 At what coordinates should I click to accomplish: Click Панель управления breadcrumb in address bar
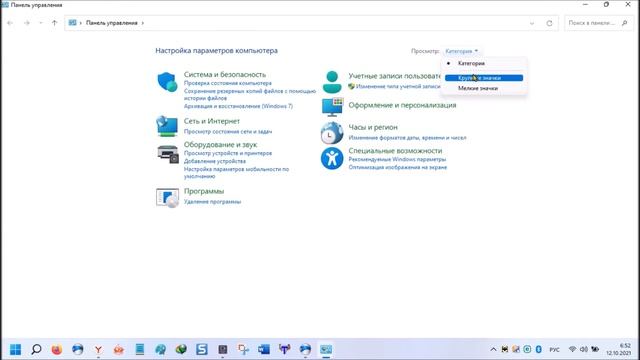[111, 23]
